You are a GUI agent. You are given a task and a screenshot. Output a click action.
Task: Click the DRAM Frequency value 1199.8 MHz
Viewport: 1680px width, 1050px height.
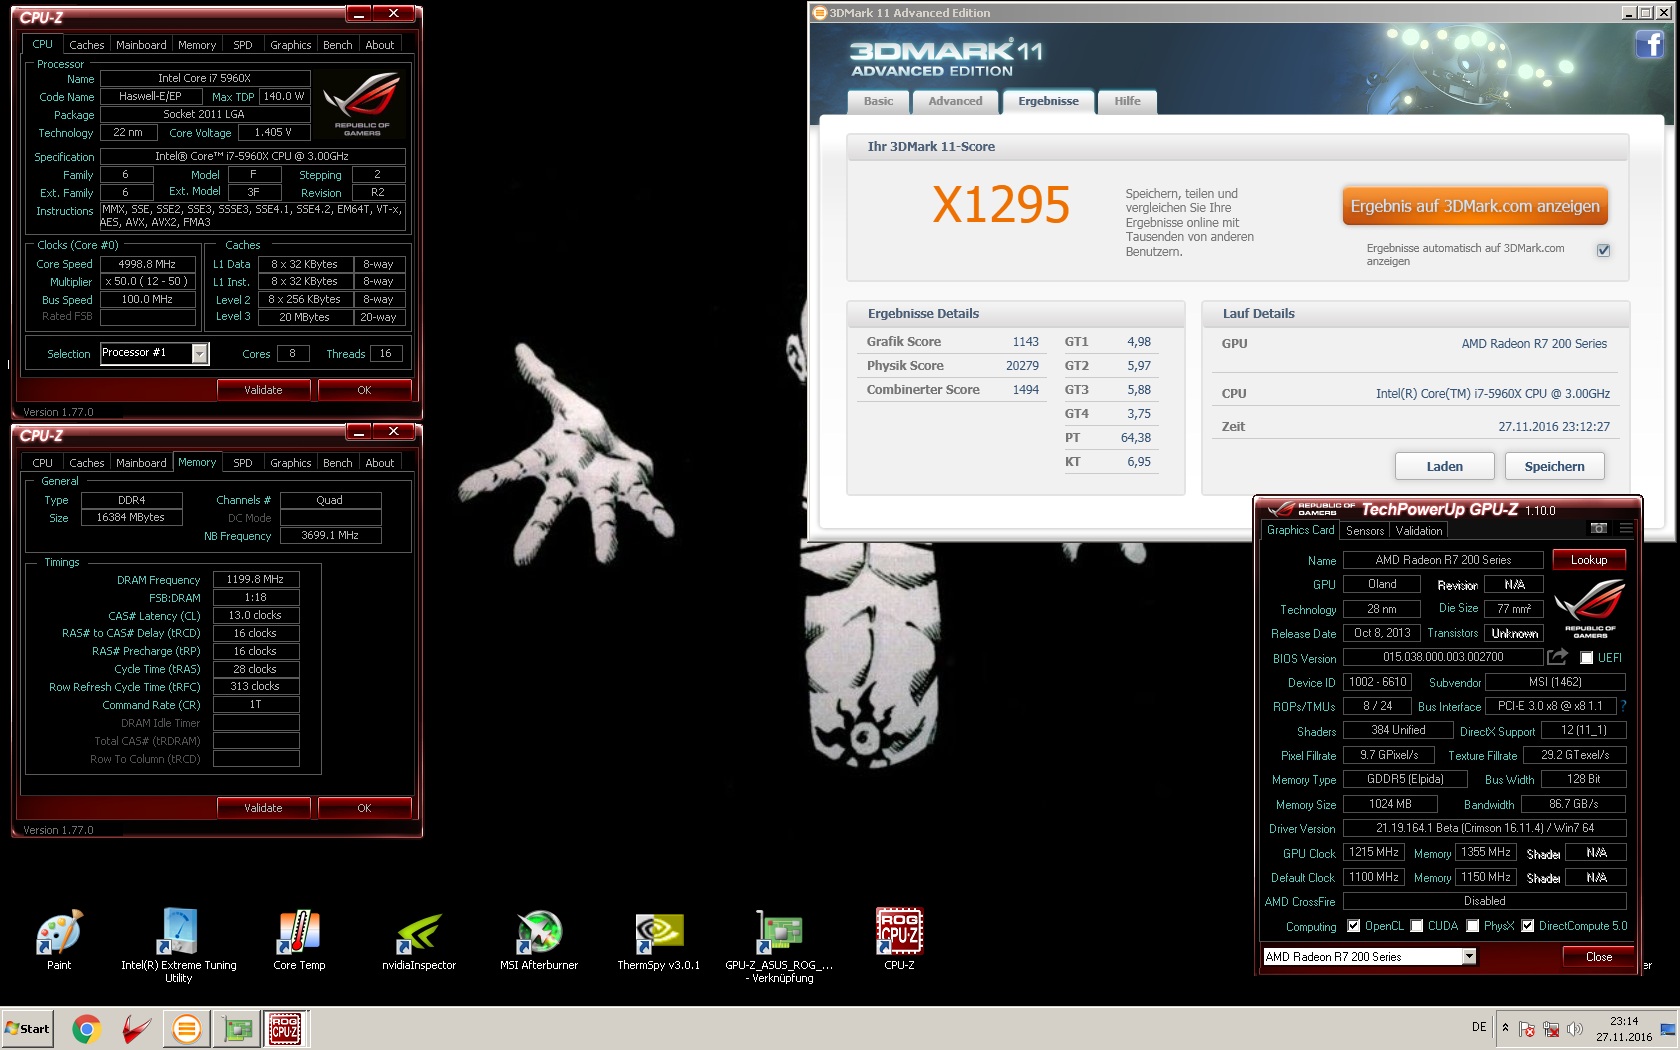tap(256, 579)
